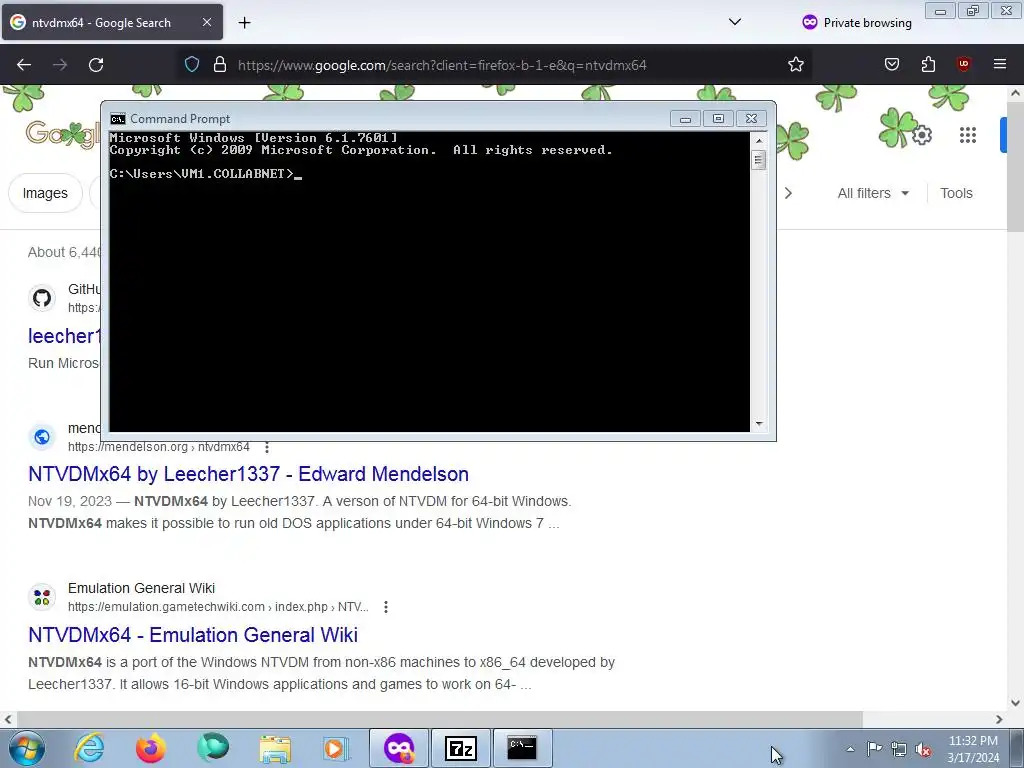Open Windows Media Player from the taskbar

pyautogui.click(x=336, y=748)
